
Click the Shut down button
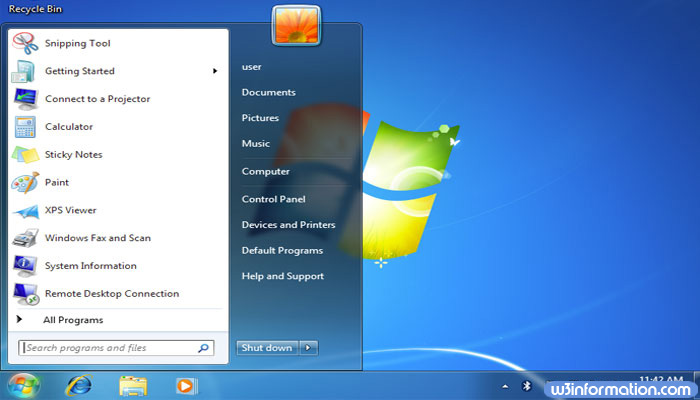[x=267, y=348]
